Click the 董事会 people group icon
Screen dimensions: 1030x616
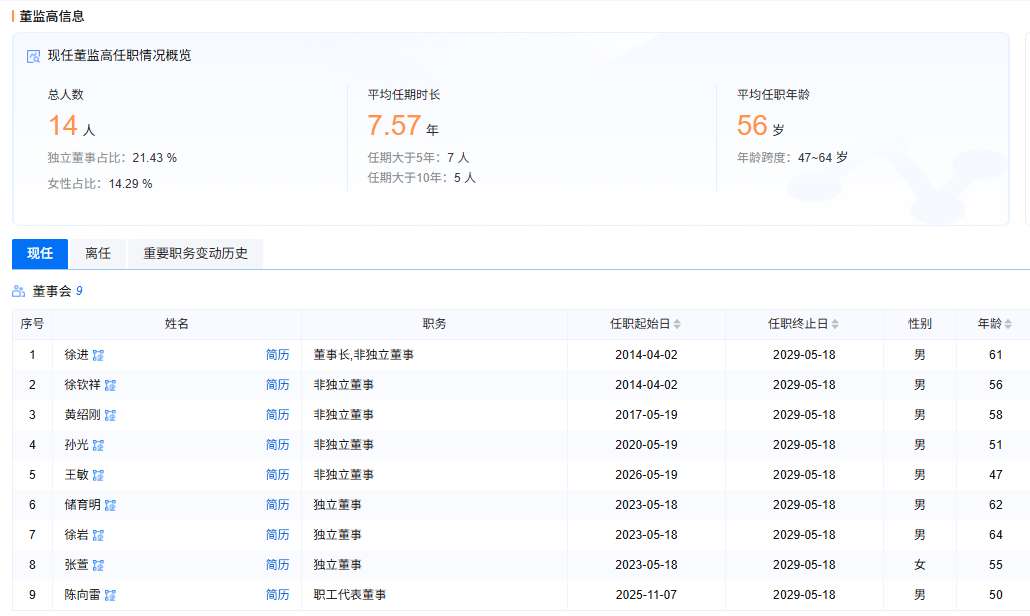coord(18,291)
